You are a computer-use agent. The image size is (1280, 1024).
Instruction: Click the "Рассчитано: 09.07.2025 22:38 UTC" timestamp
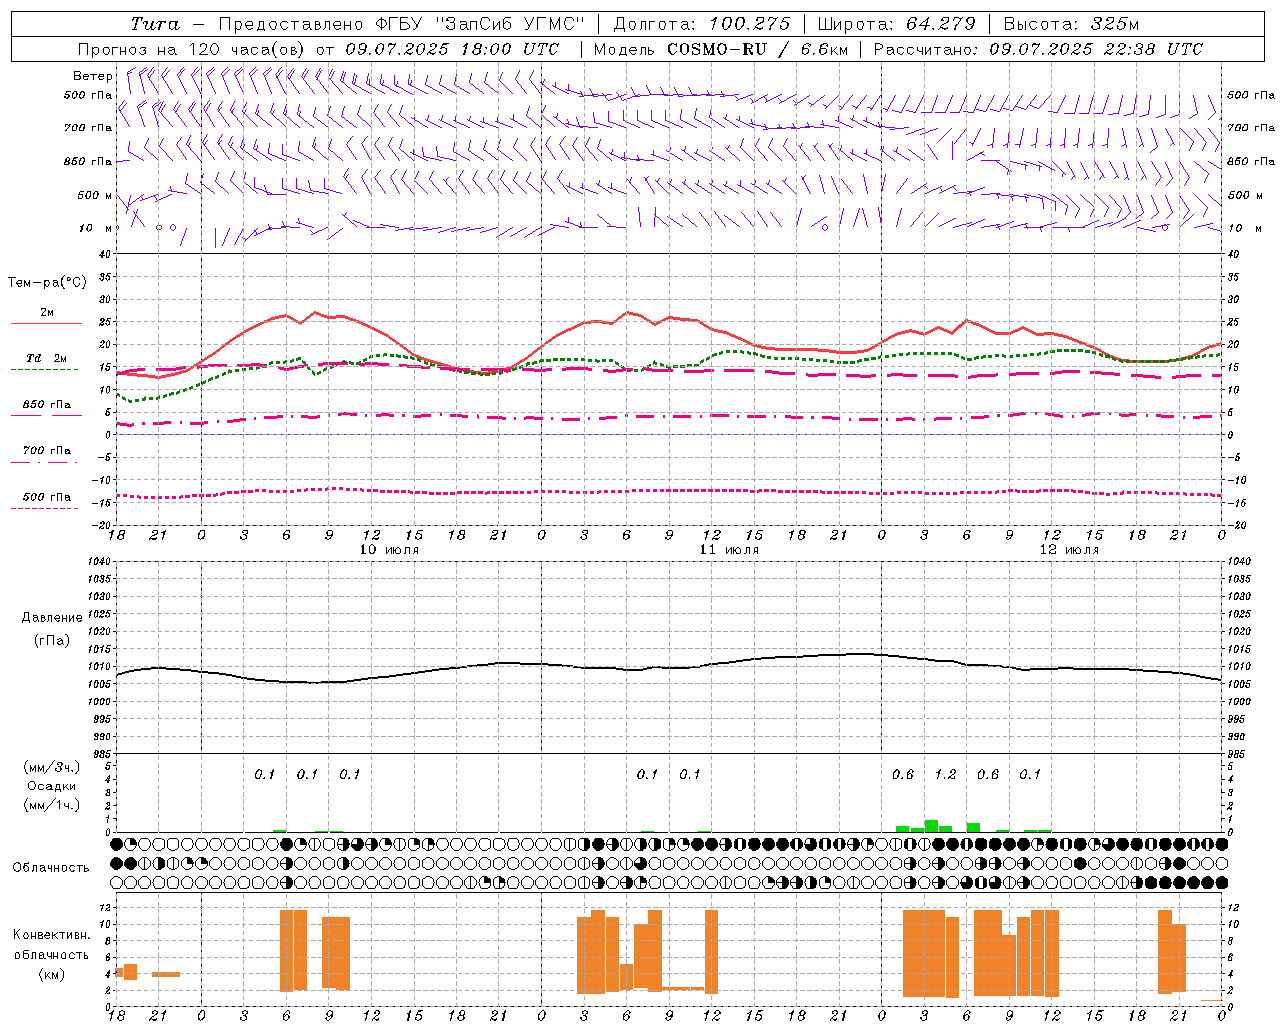coord(1038,48)
